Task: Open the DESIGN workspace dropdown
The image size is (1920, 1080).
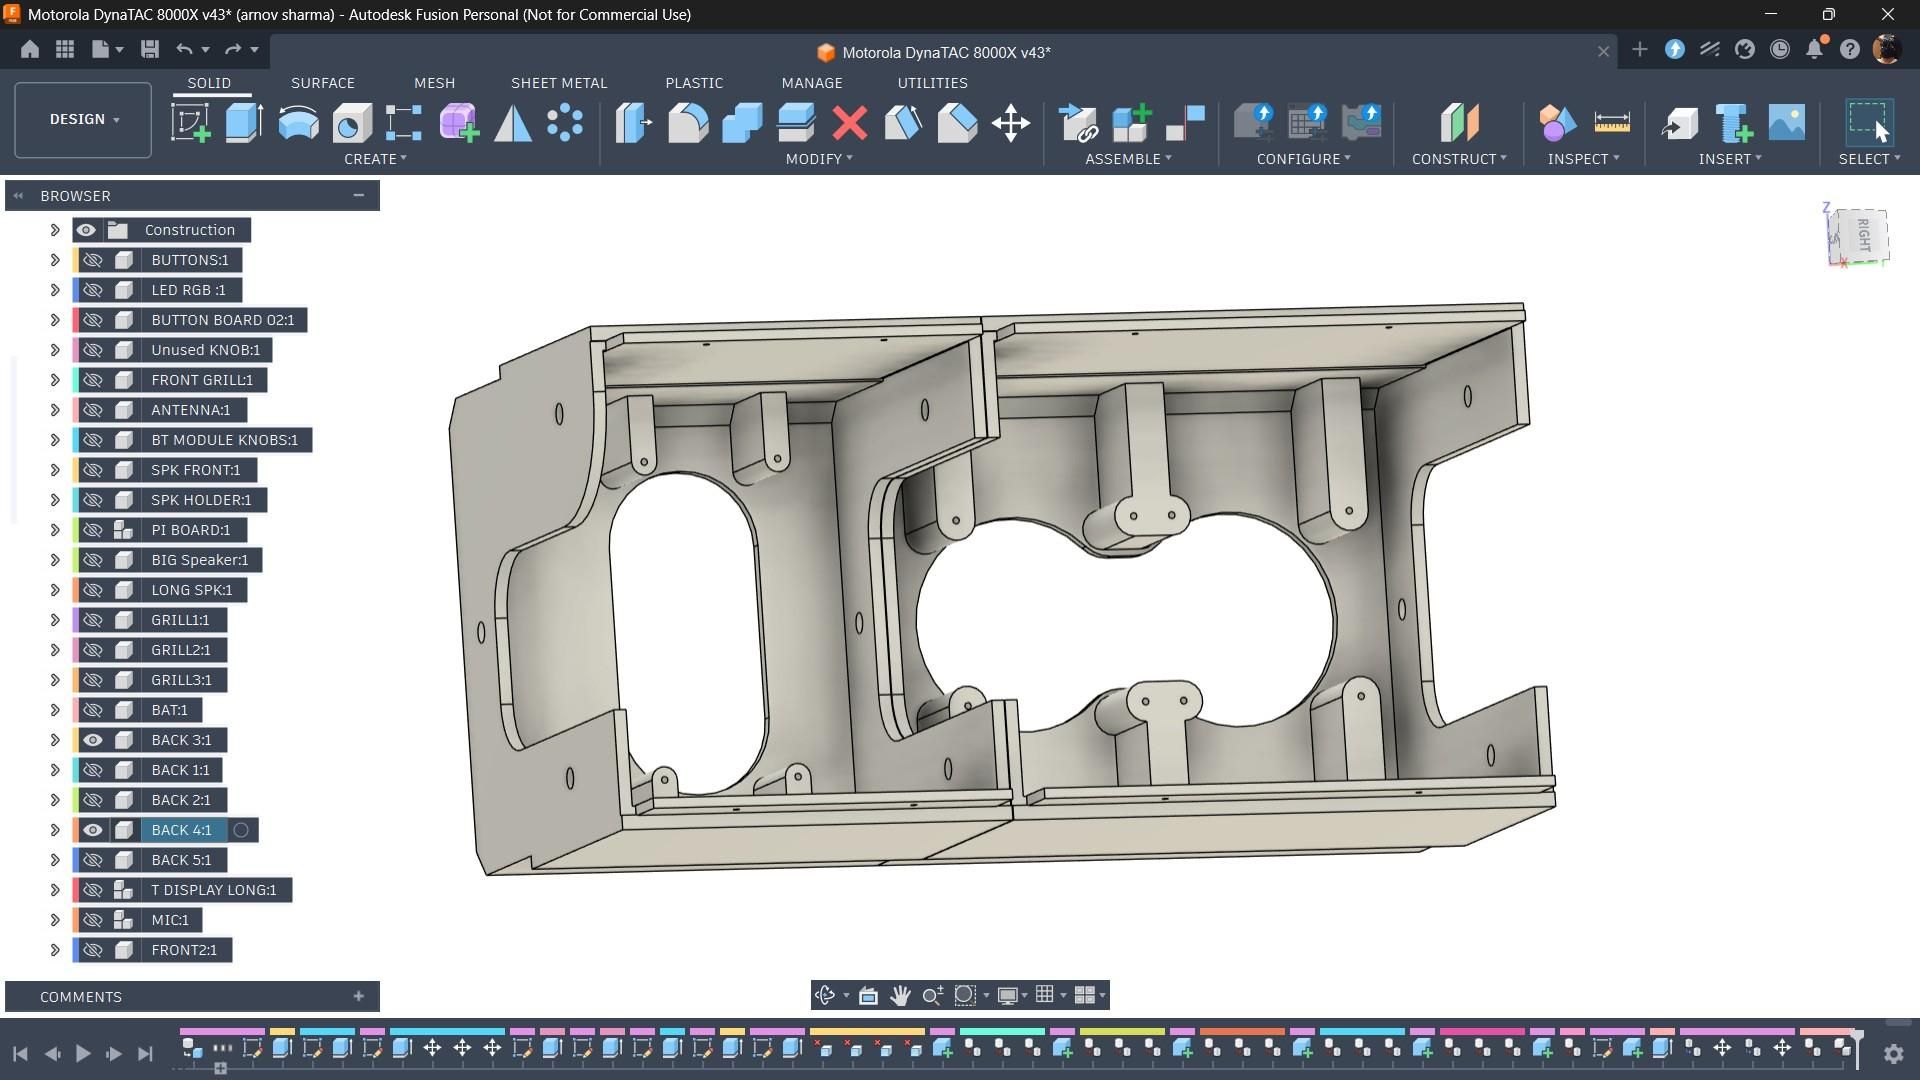Action: pyautogui.click(x=83, y=120)
